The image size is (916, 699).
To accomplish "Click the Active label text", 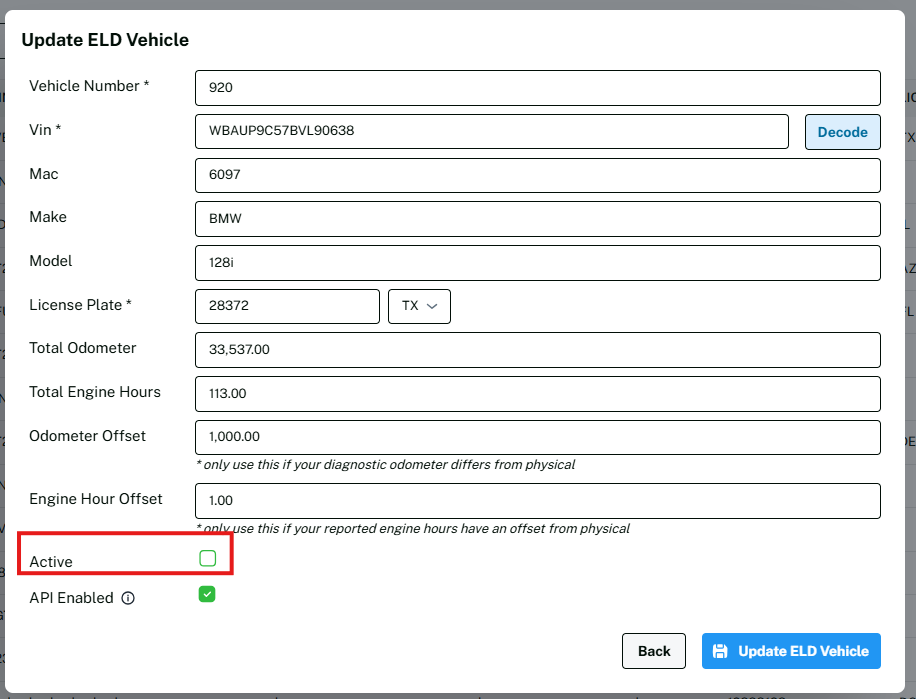I will pyautogui.click(x=51, y=562).
